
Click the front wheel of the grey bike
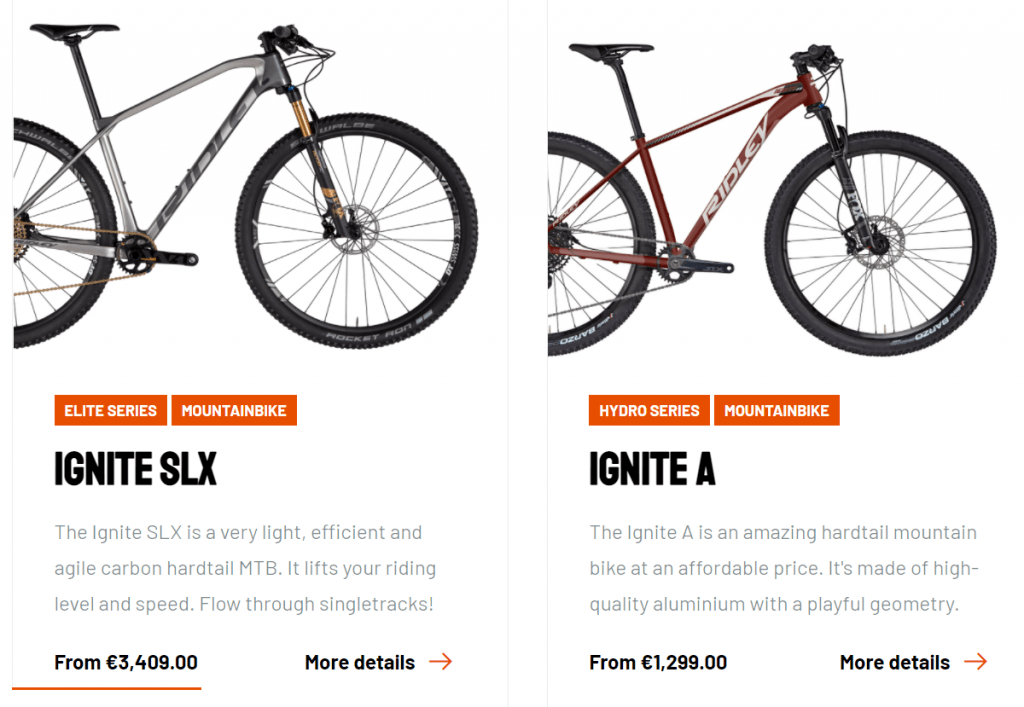point(357,230)
